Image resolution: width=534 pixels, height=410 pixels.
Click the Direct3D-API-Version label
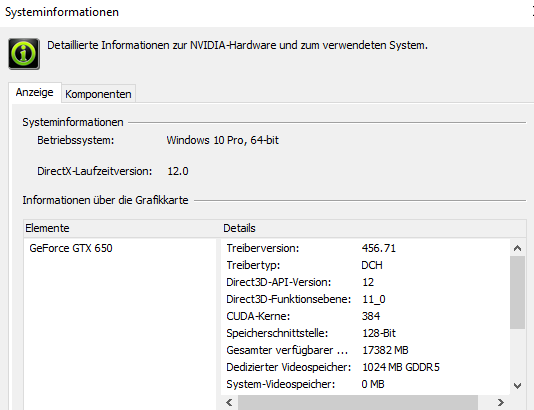tap(279, 282)
